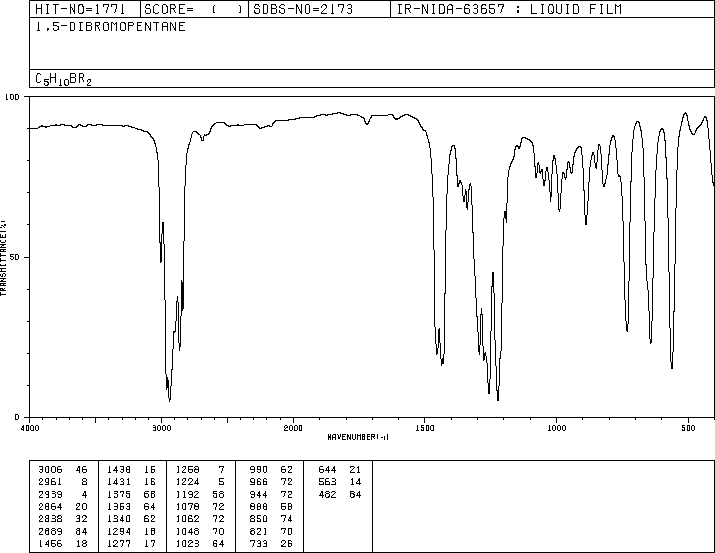Select peak 944 in the peak table
715x553 pixels.
click(x=259, y=494)
